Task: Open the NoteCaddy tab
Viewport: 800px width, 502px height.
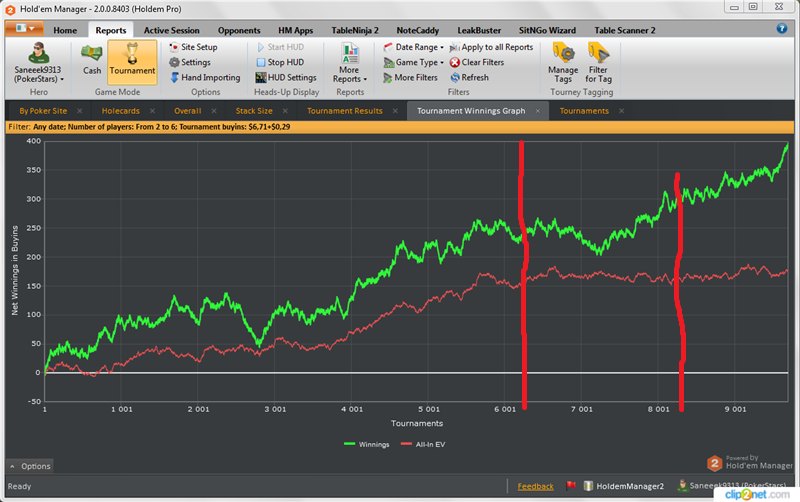Action: (x=417, y=30)
